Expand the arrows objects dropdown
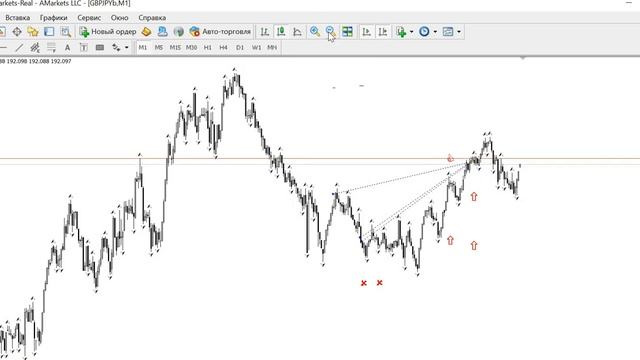The height and width of the screenshot is (360, 640). (127, 48)
